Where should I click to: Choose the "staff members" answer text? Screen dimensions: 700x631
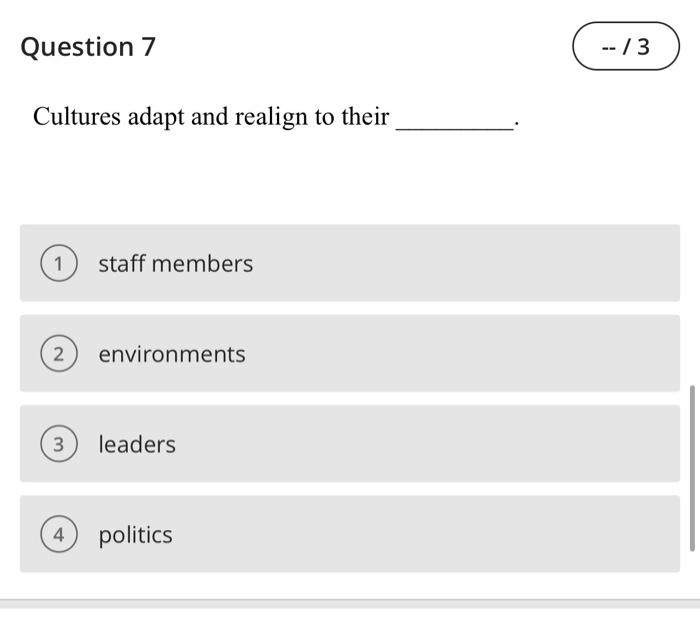(x=175, y=264)
